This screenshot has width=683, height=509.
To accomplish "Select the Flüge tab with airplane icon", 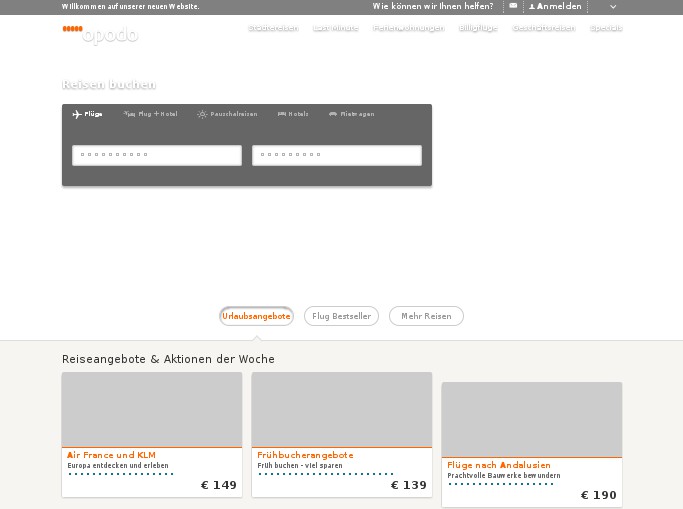I will [x=87, y=114].
